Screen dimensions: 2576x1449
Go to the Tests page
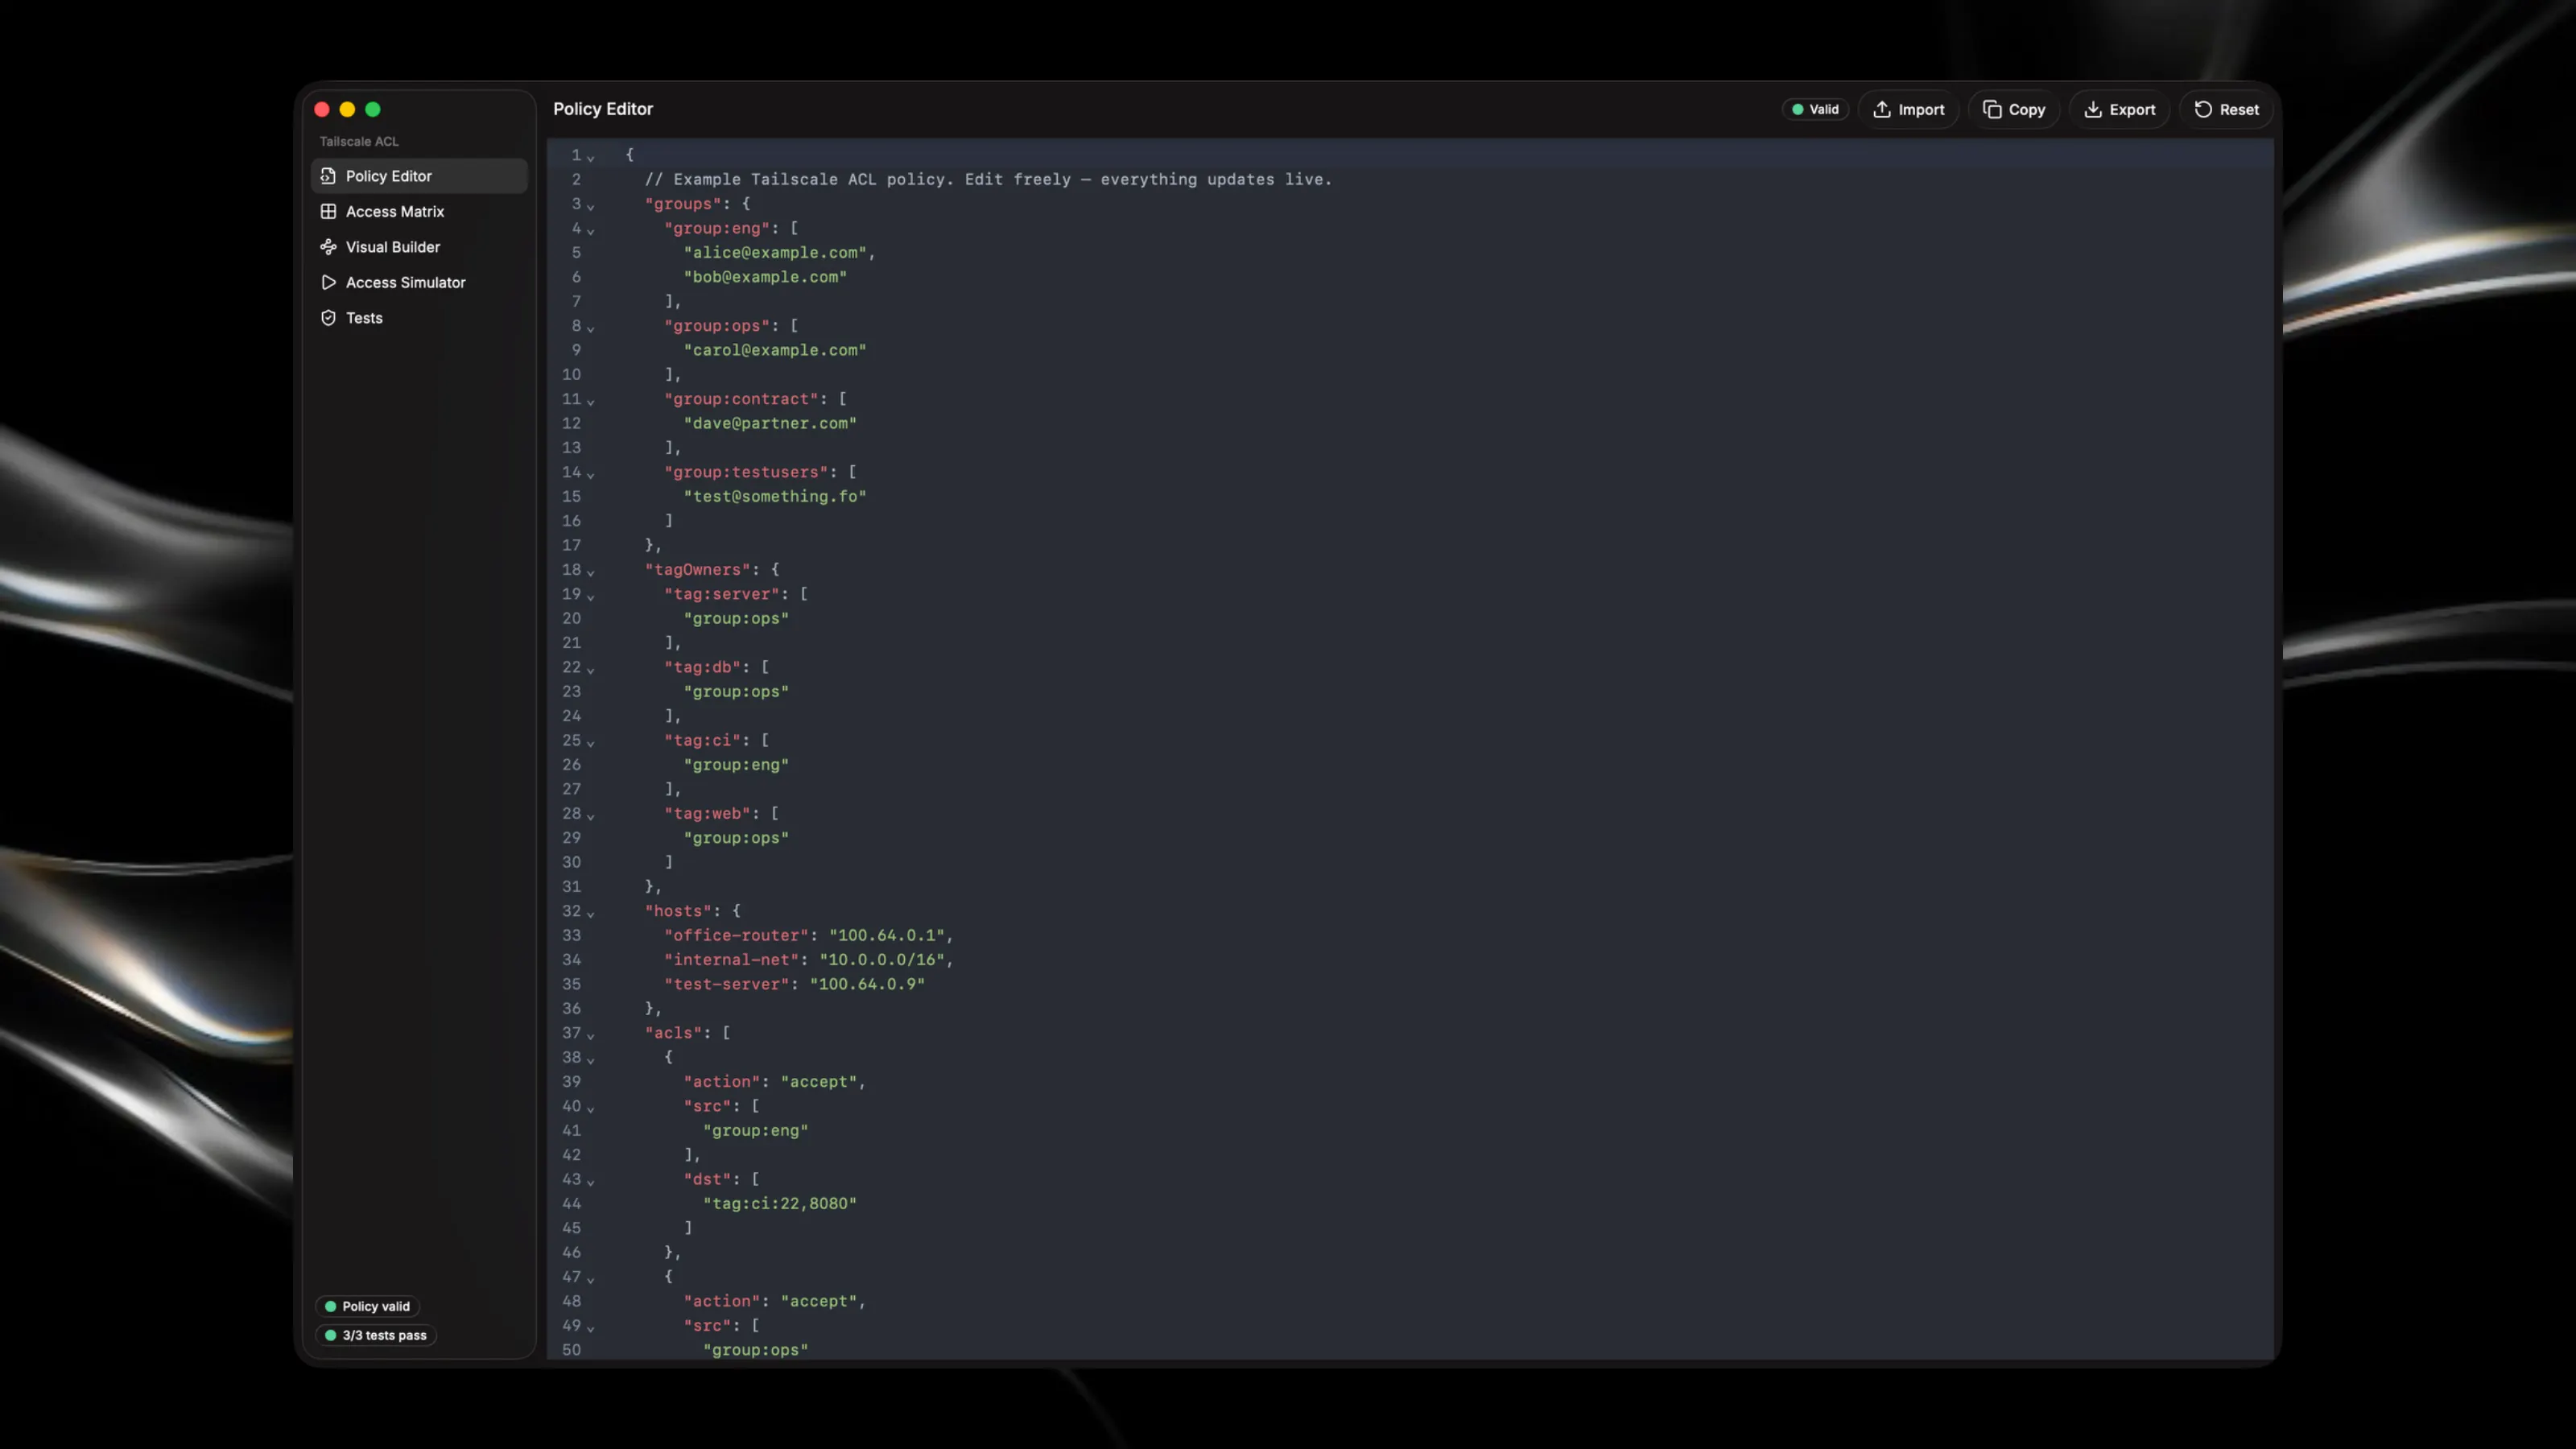[x=419, y=318]
